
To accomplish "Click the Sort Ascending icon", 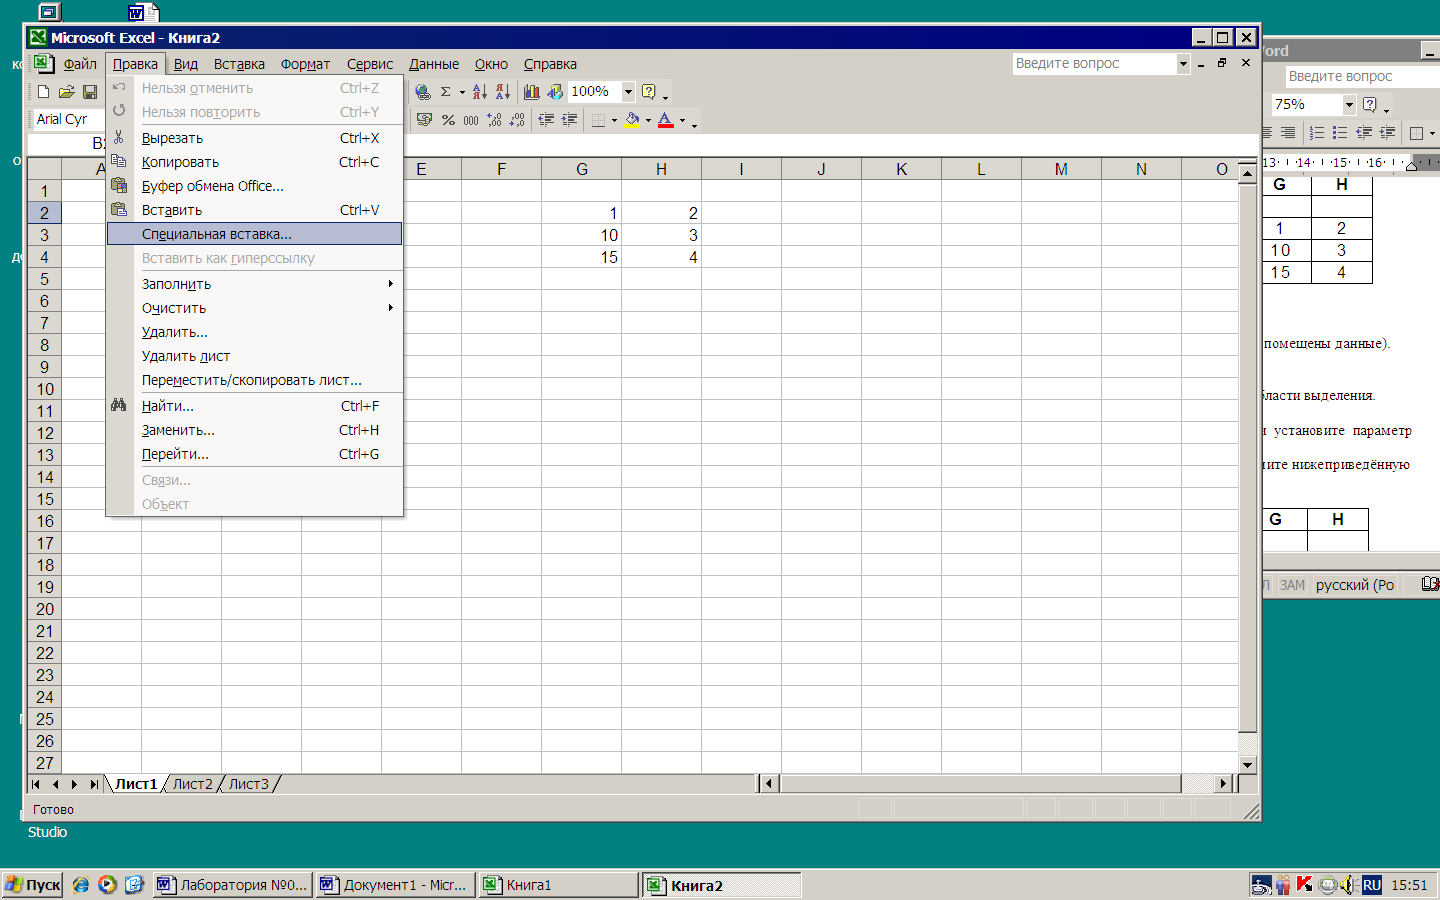I will tap(480, 92).
